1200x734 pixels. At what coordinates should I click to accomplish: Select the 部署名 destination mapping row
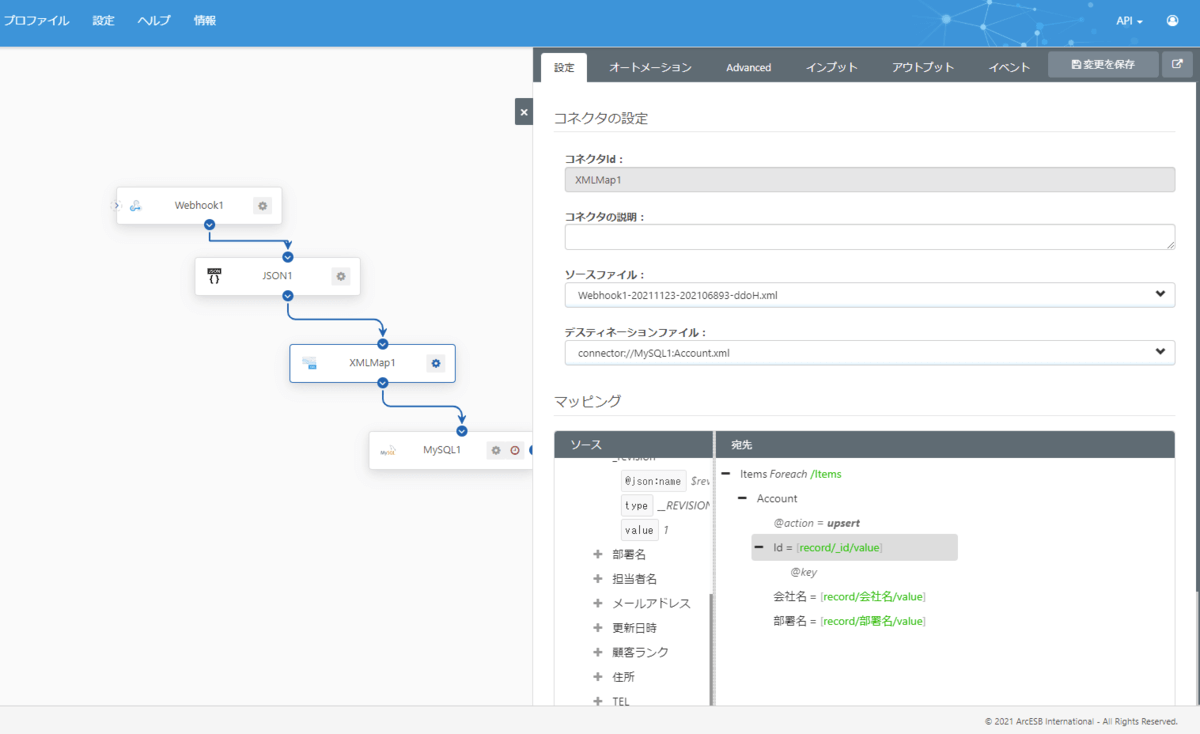point(849,621)
